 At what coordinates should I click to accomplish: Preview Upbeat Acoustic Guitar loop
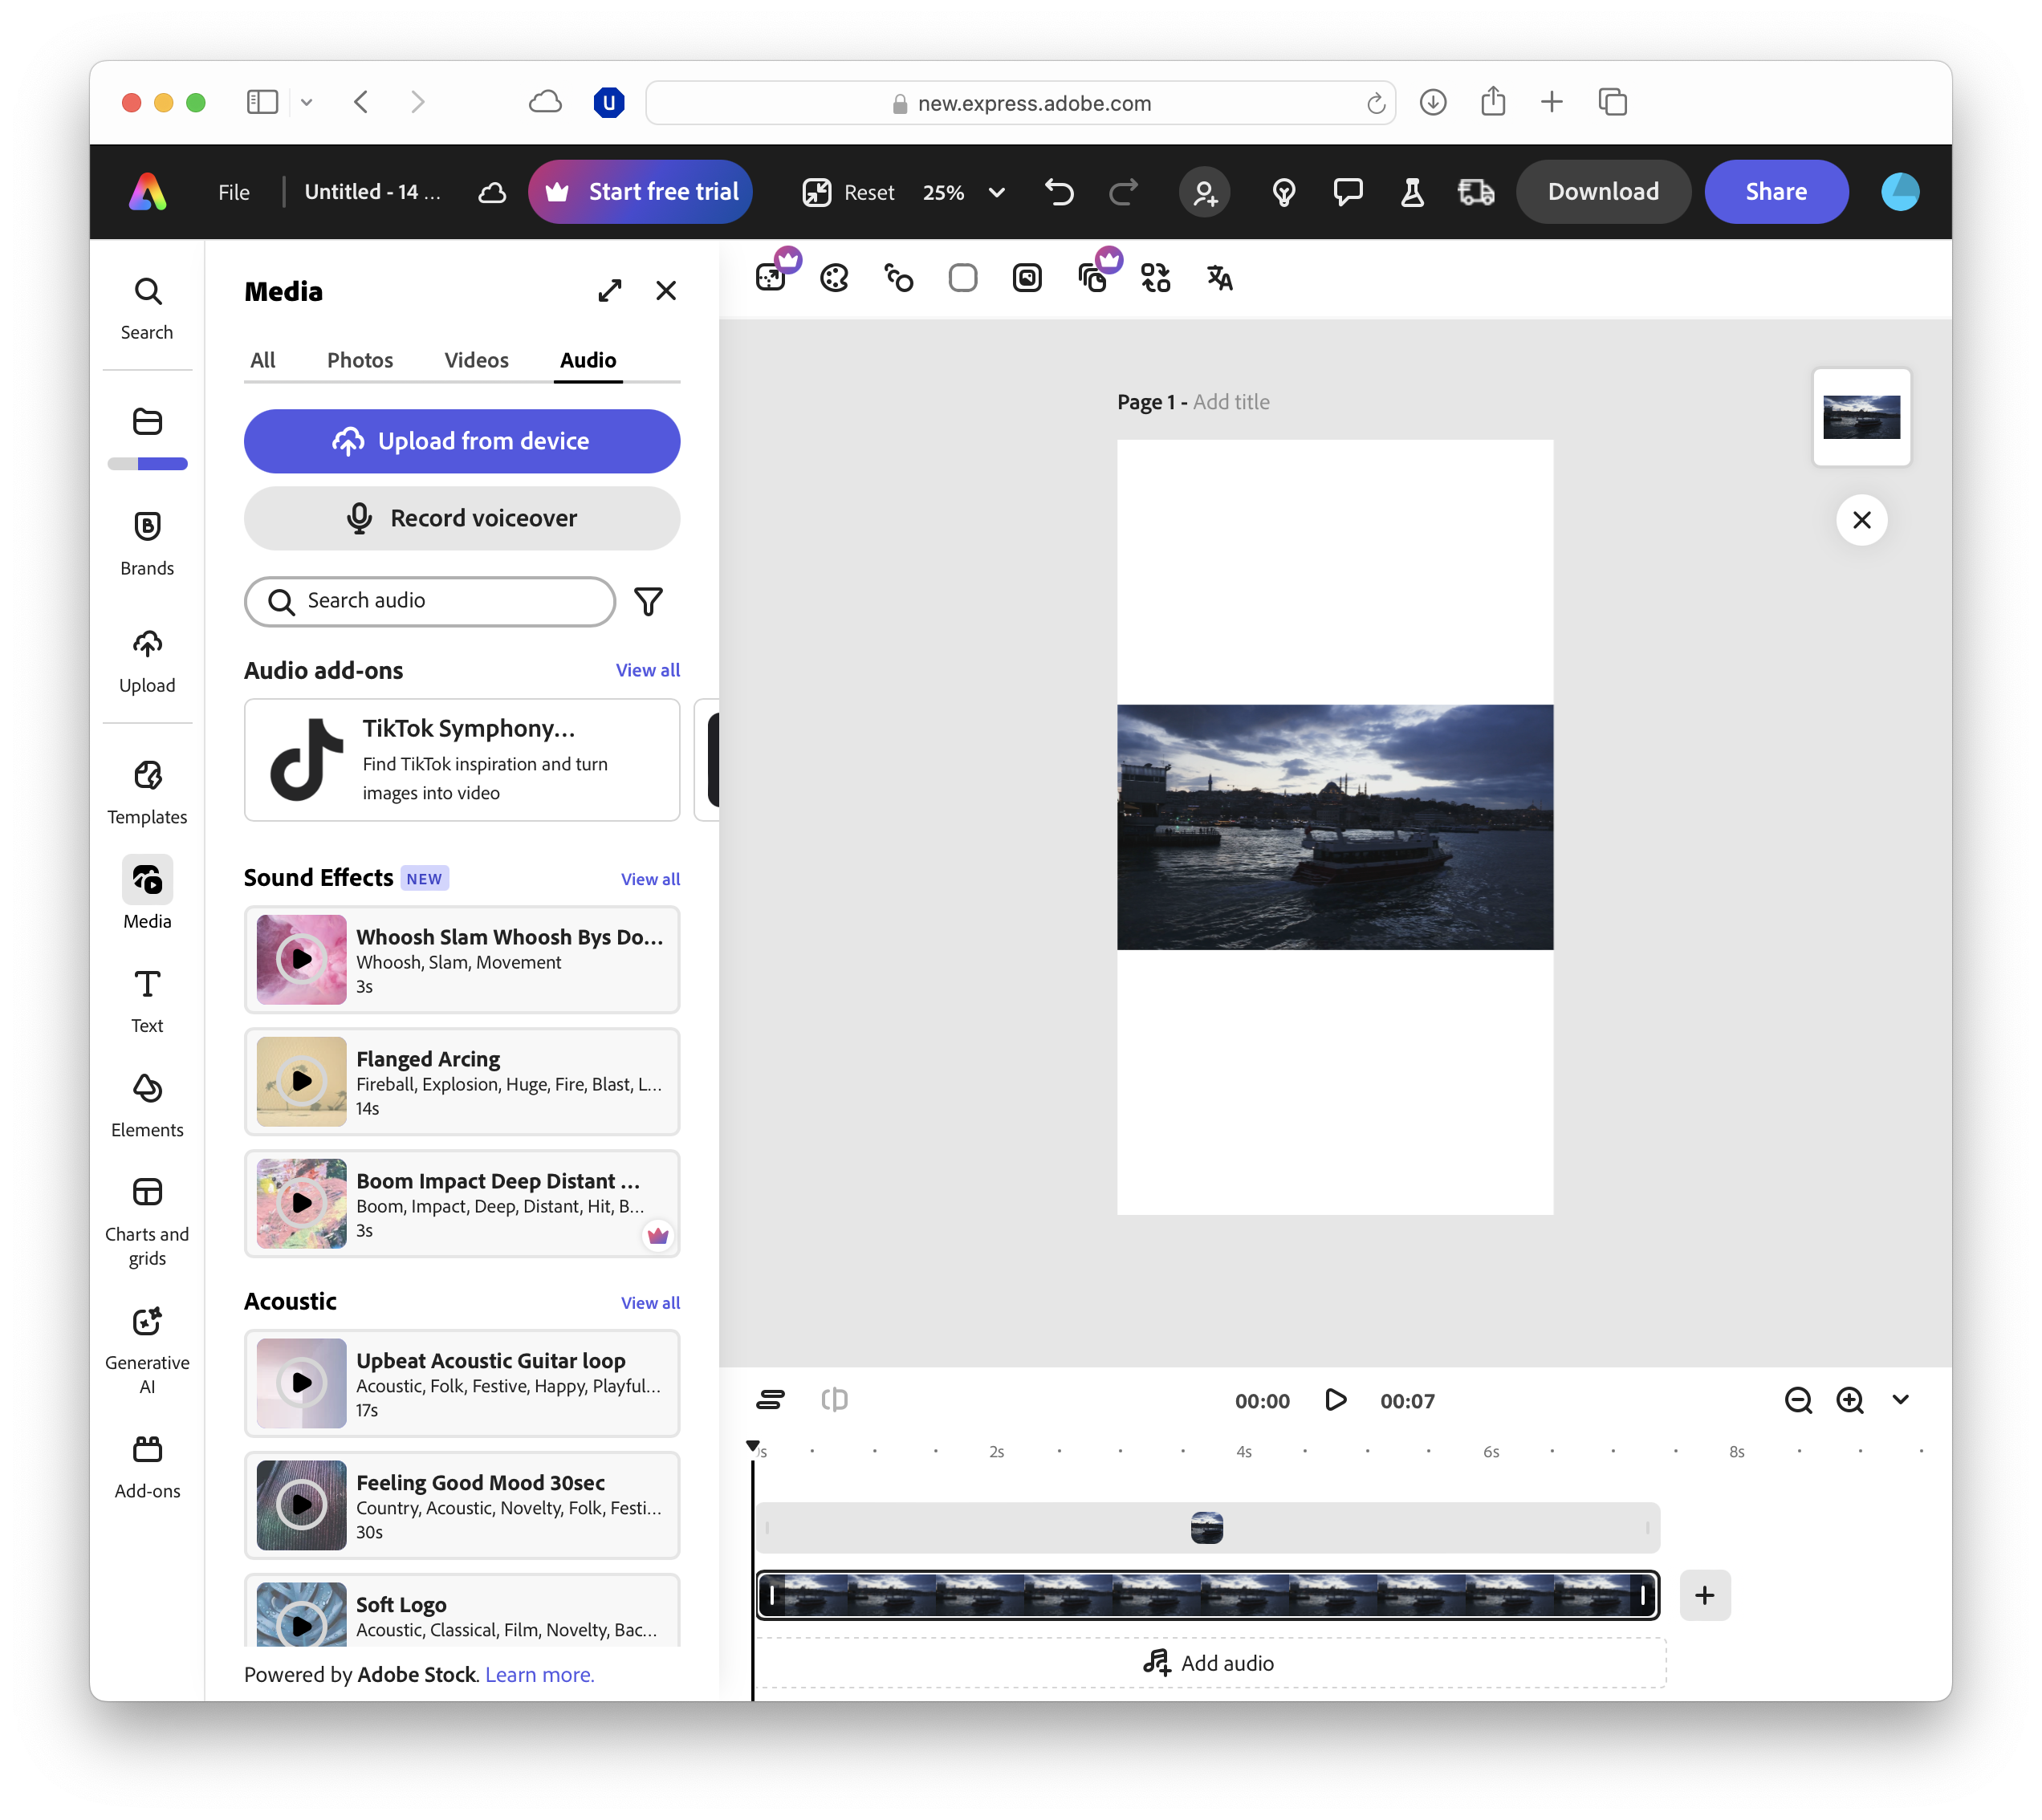(301, 1384)
